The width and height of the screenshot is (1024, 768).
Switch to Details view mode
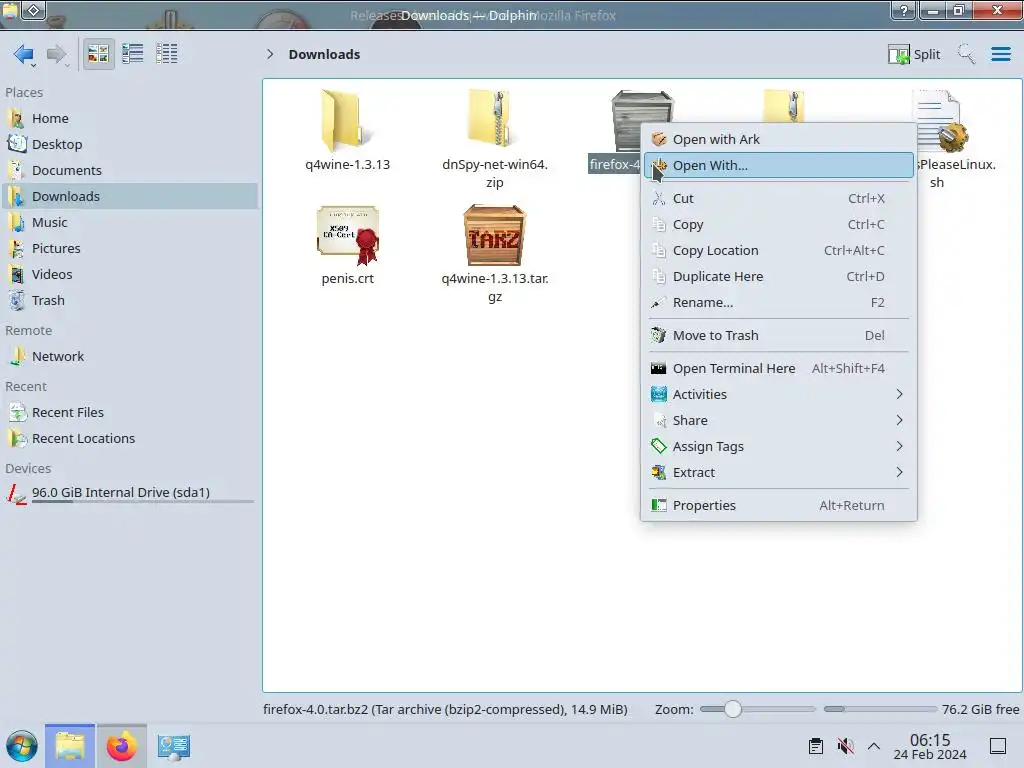(167, 54)
